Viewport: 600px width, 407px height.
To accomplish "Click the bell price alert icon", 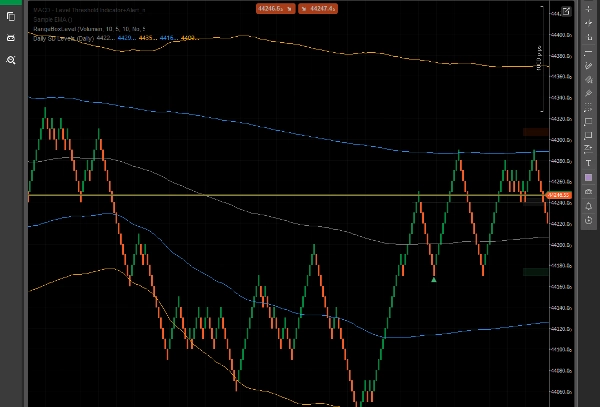I will (589, 206).
